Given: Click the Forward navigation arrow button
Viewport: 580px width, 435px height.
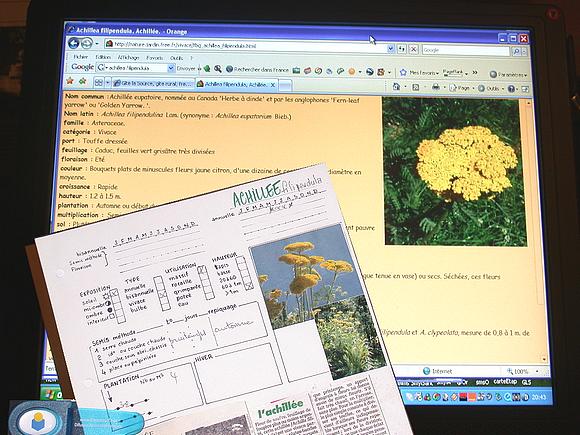Looking at the screenshot, I should (x=87, y=44).
